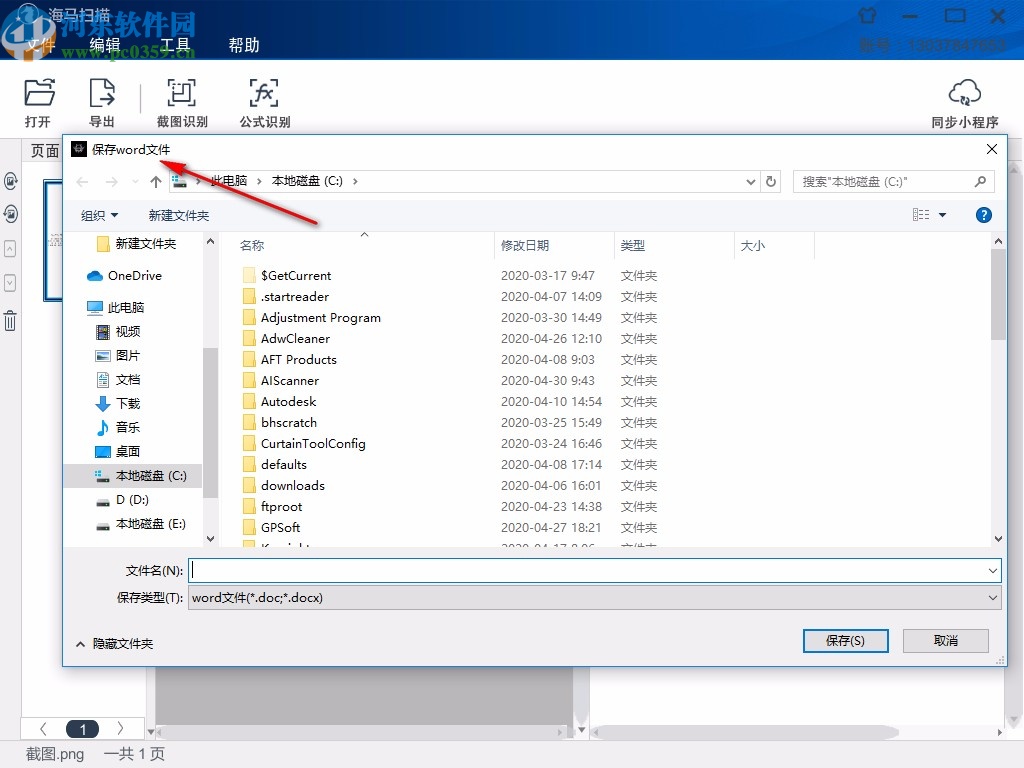This screenshot has width=1024, height=768.
Task: Click 保存(S) button
Action: point(845,641)
